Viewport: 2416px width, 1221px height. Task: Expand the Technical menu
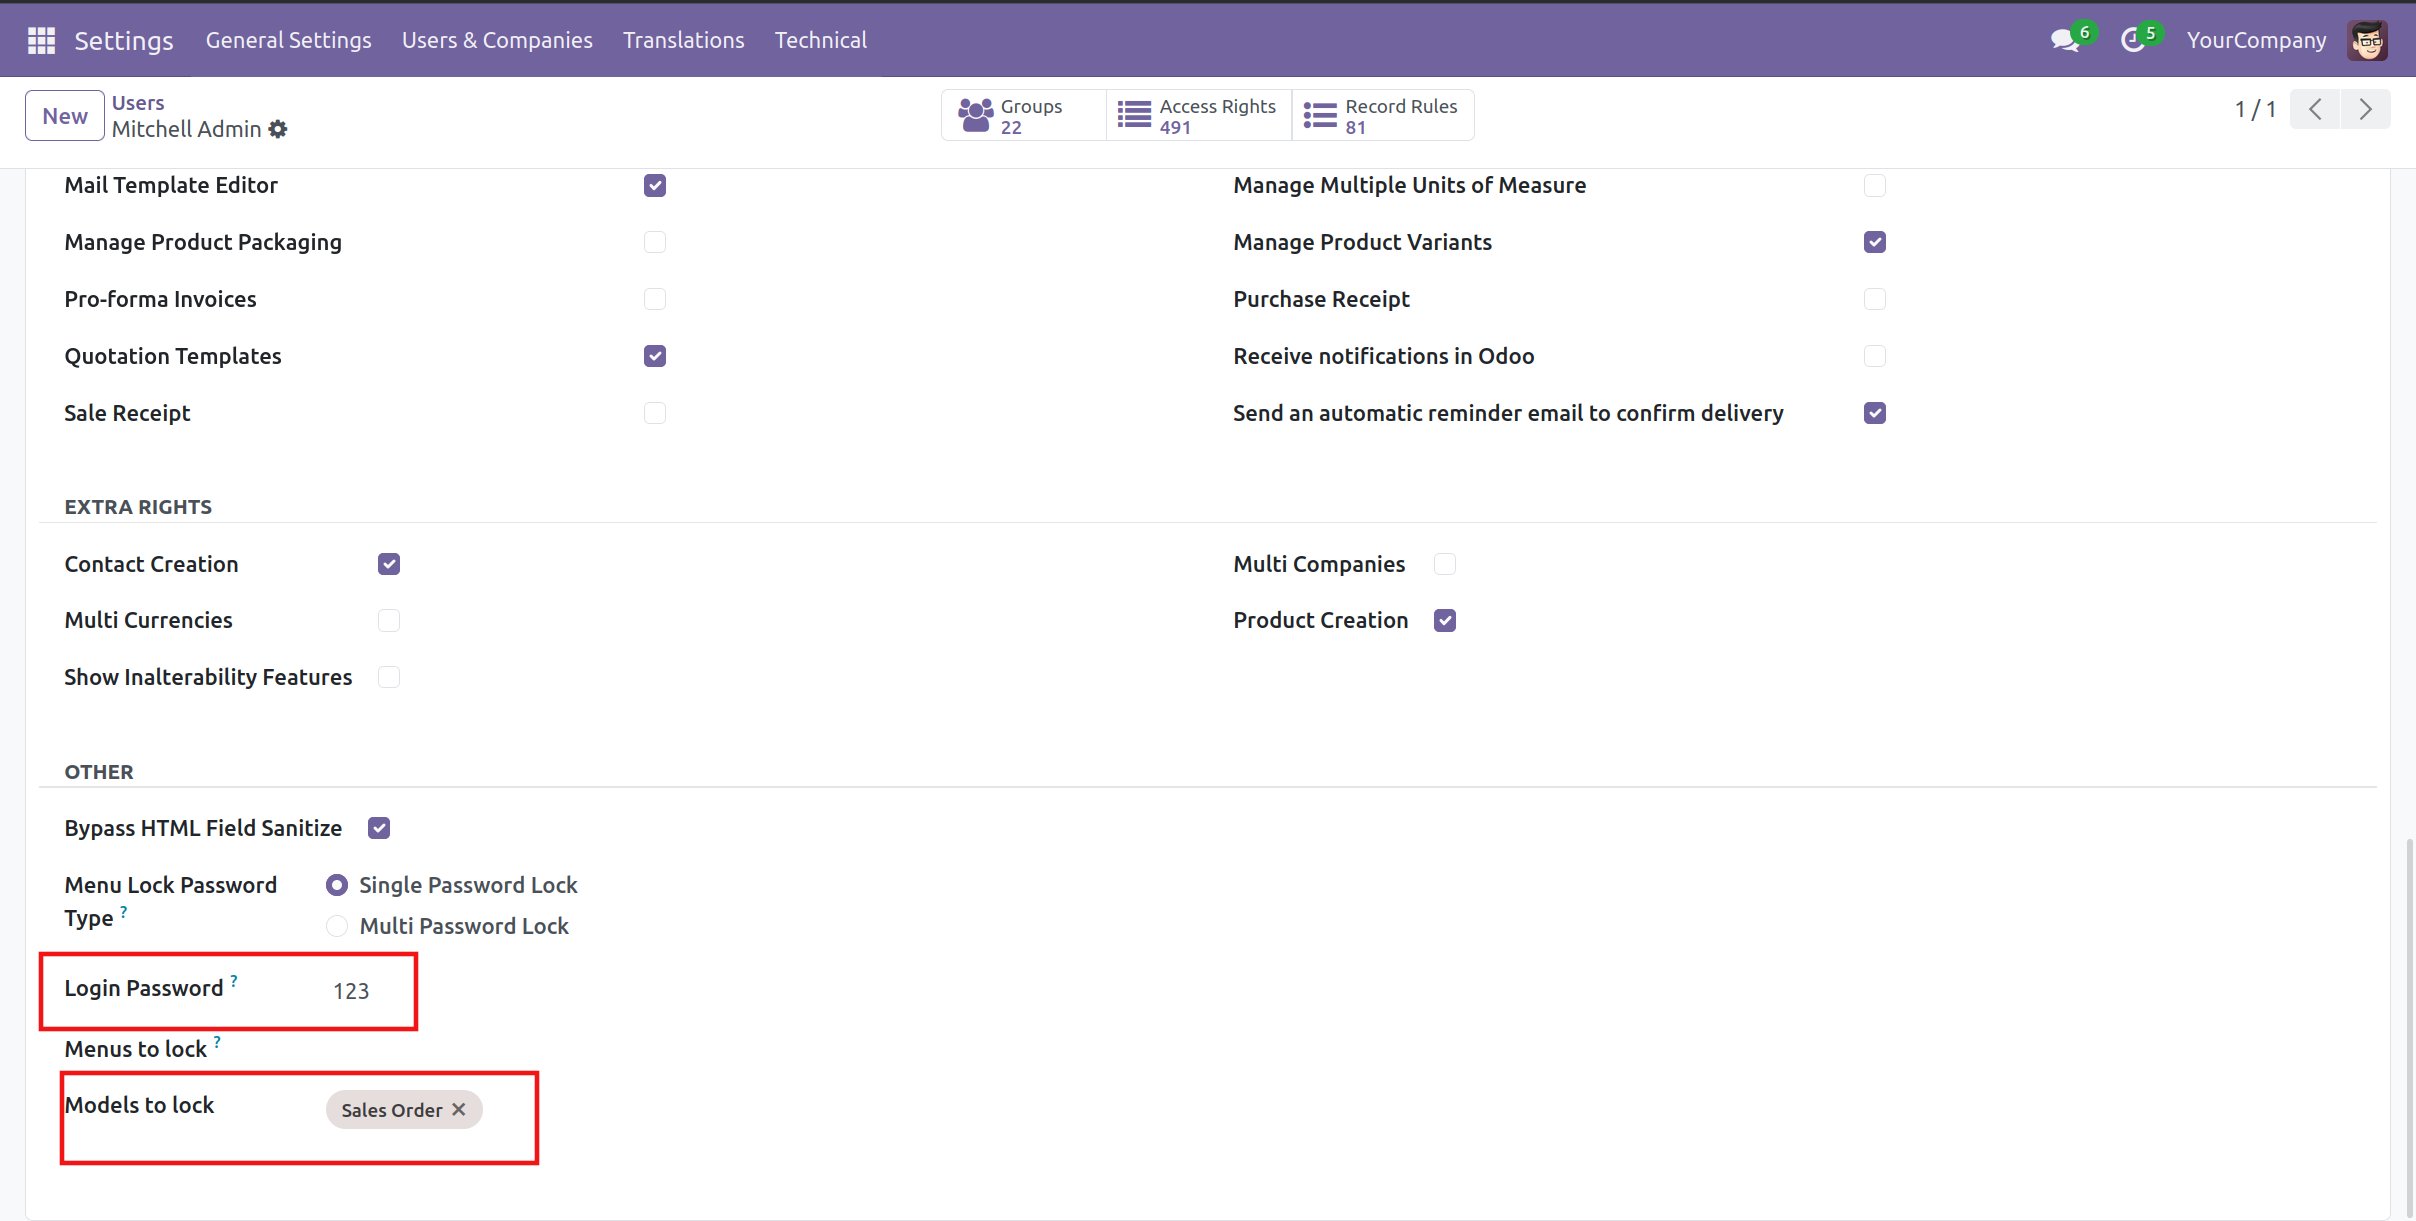(x=820, y=40)
